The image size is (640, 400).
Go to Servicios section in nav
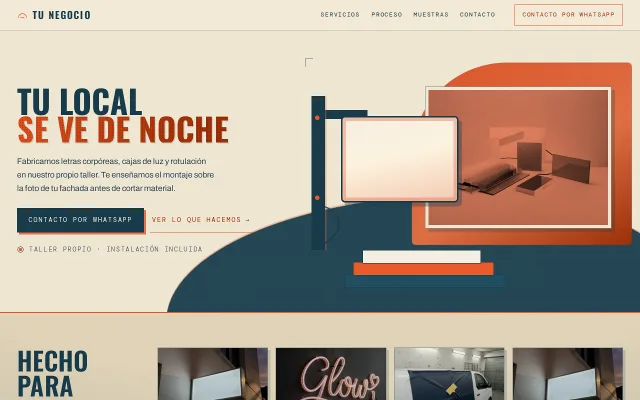click(340, 15)
